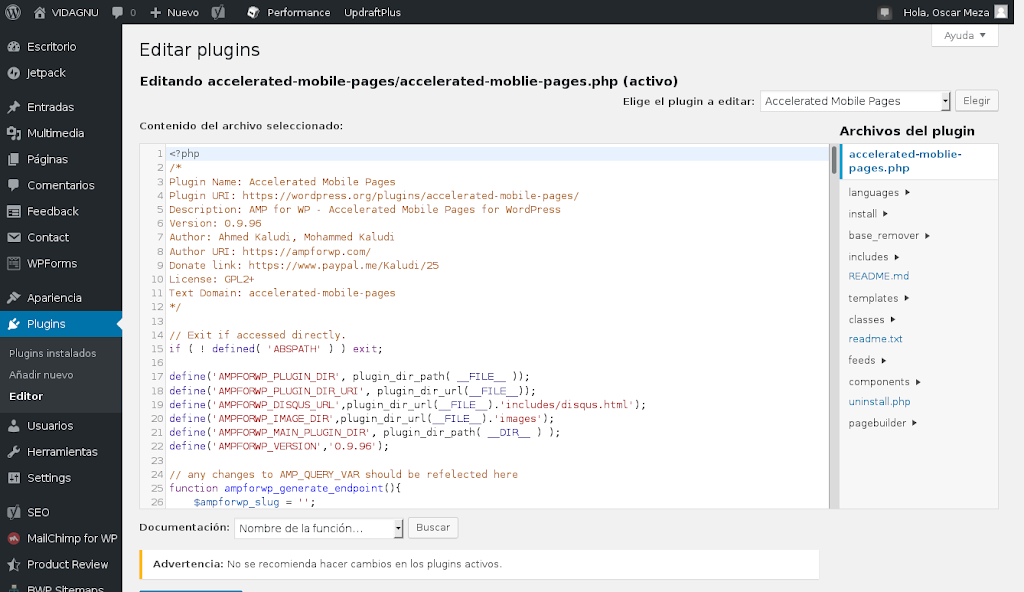Click the Comentarios bubble icon in the sidebar
1024x592 pixels.
tap(14, 185)
